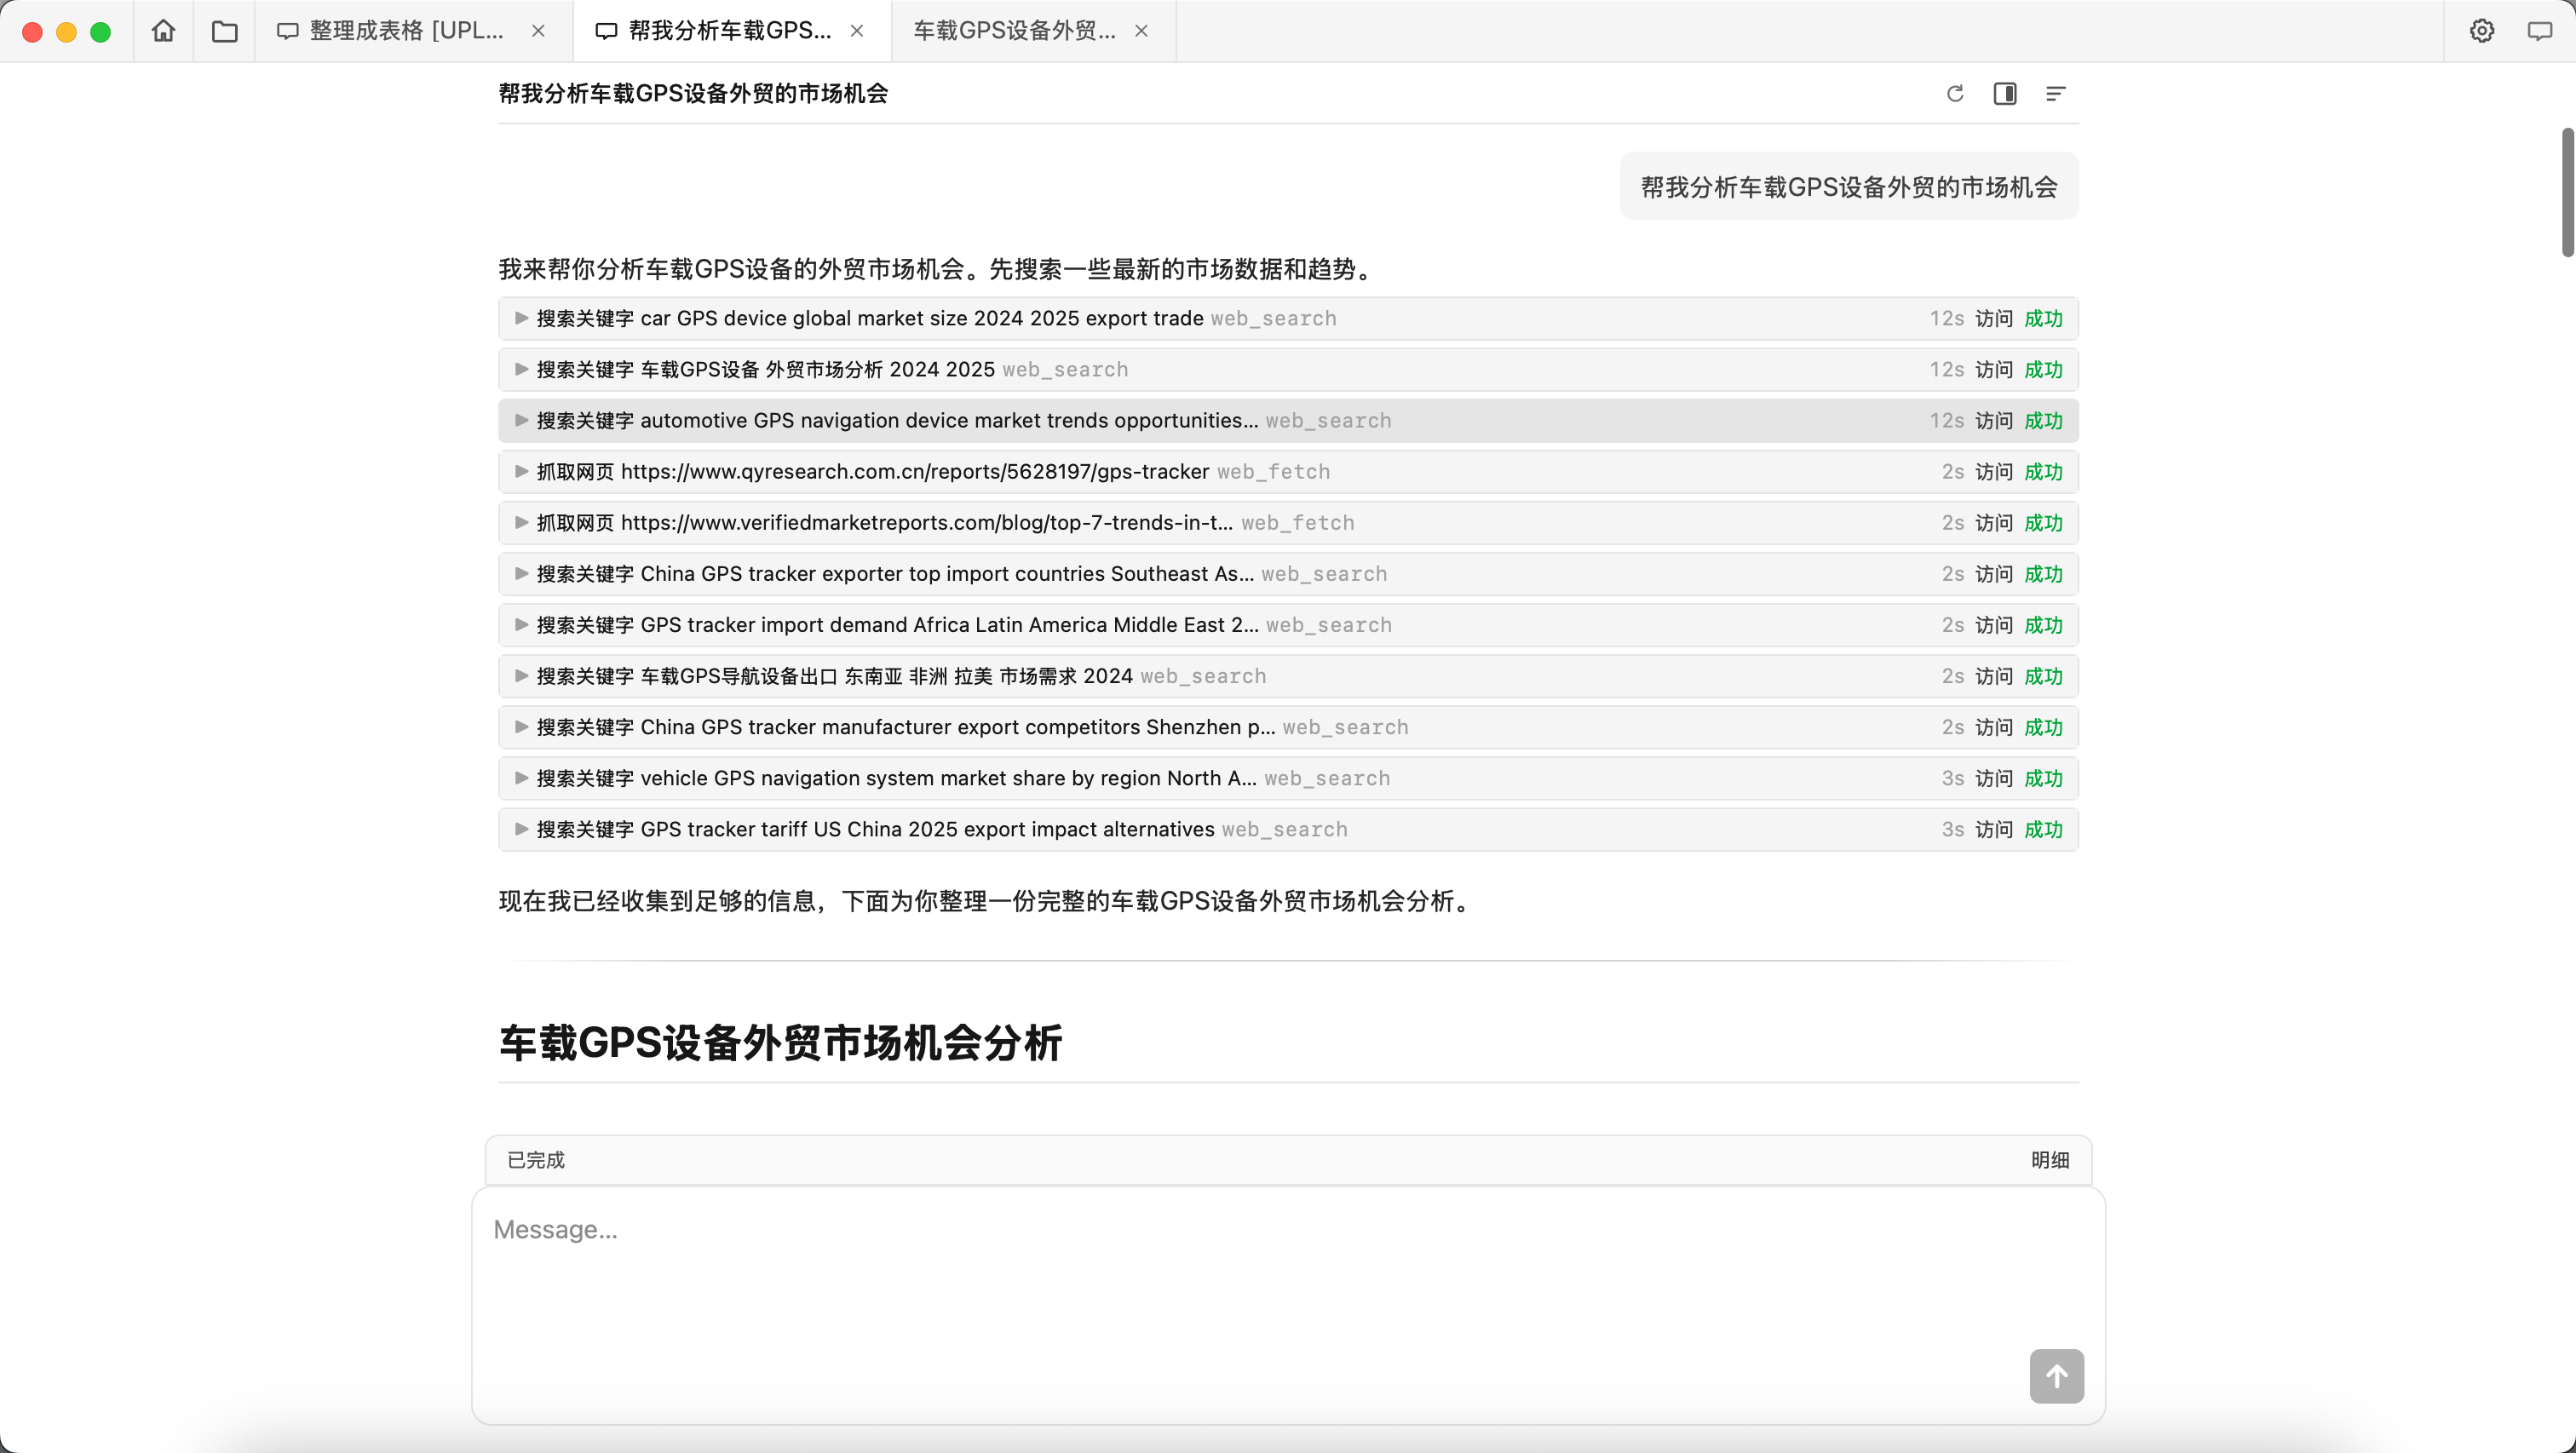This screenshot has height=1453, width=2576.
Task: Close the 帮我分析车载GPS... tab
Action: (857, 31)
